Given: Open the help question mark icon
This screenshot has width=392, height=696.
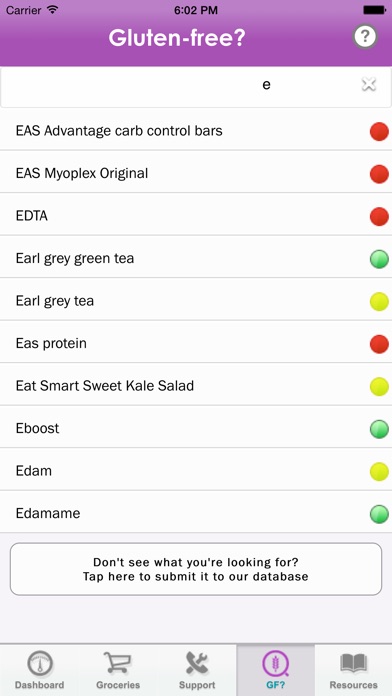Looking at the screenshot, I should 365,37.
